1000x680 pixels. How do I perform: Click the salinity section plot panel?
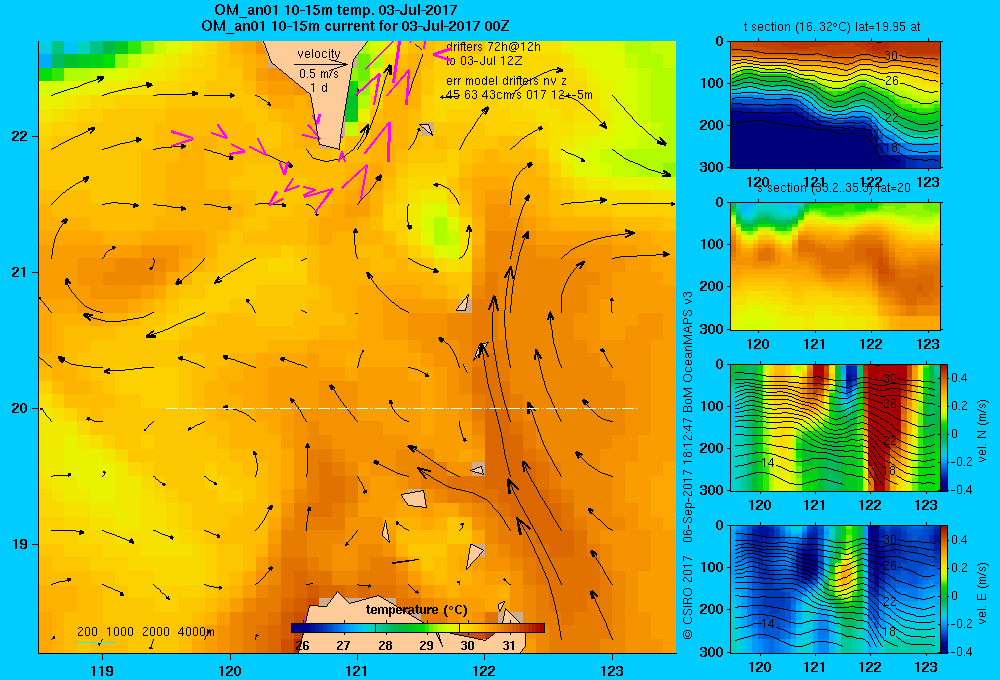[835, 266]
